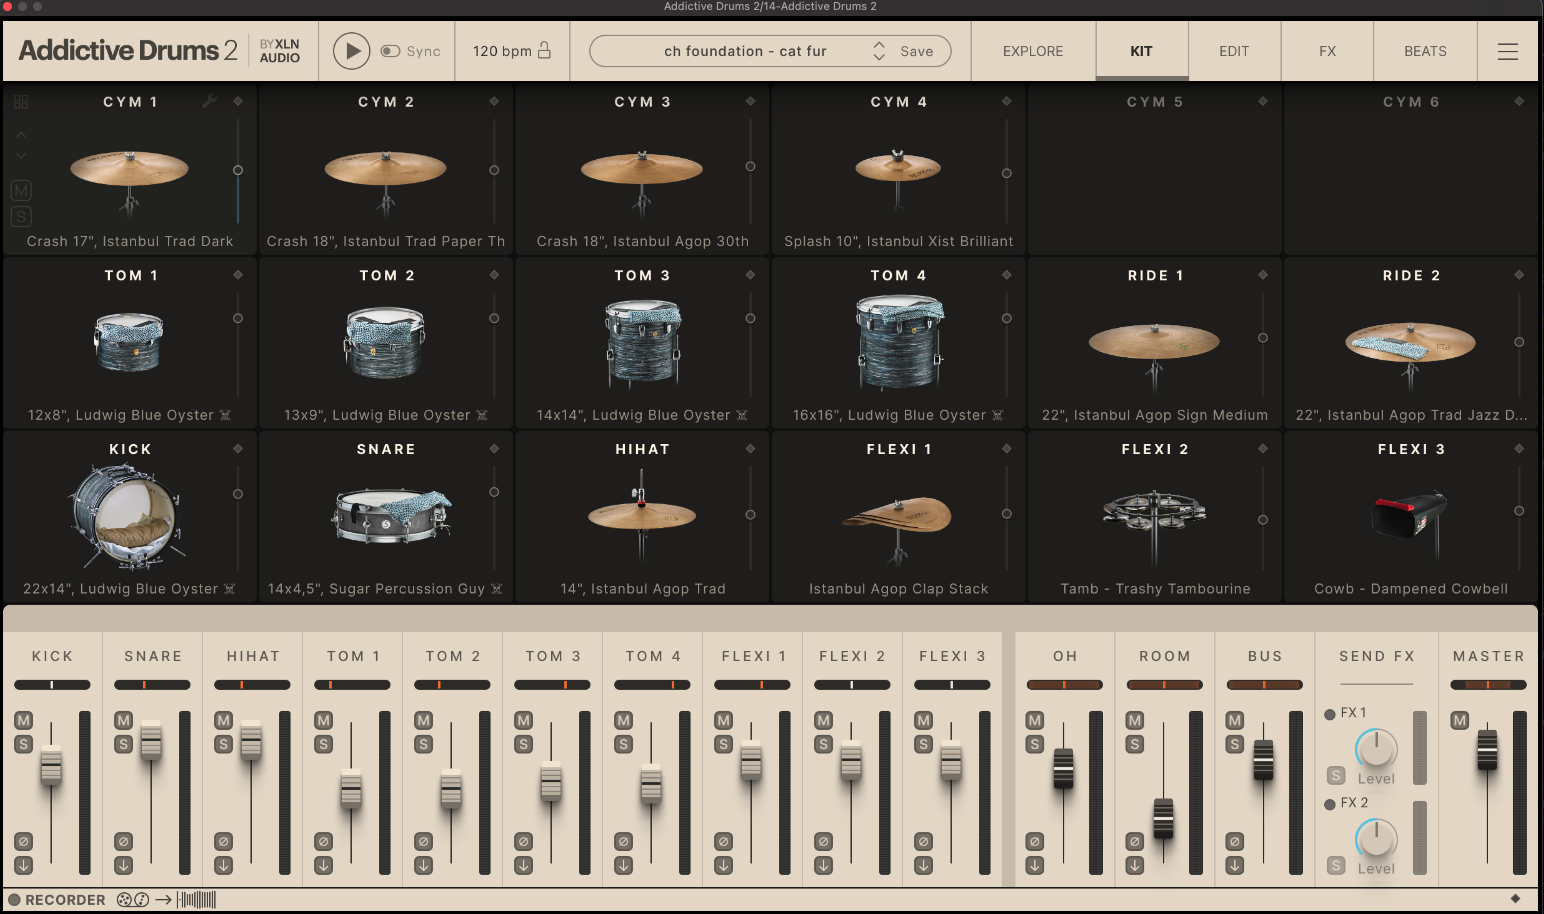Invert phase on the TOM 1 channel
Screen dimensions: 1544x914
[x=323, y=842]
